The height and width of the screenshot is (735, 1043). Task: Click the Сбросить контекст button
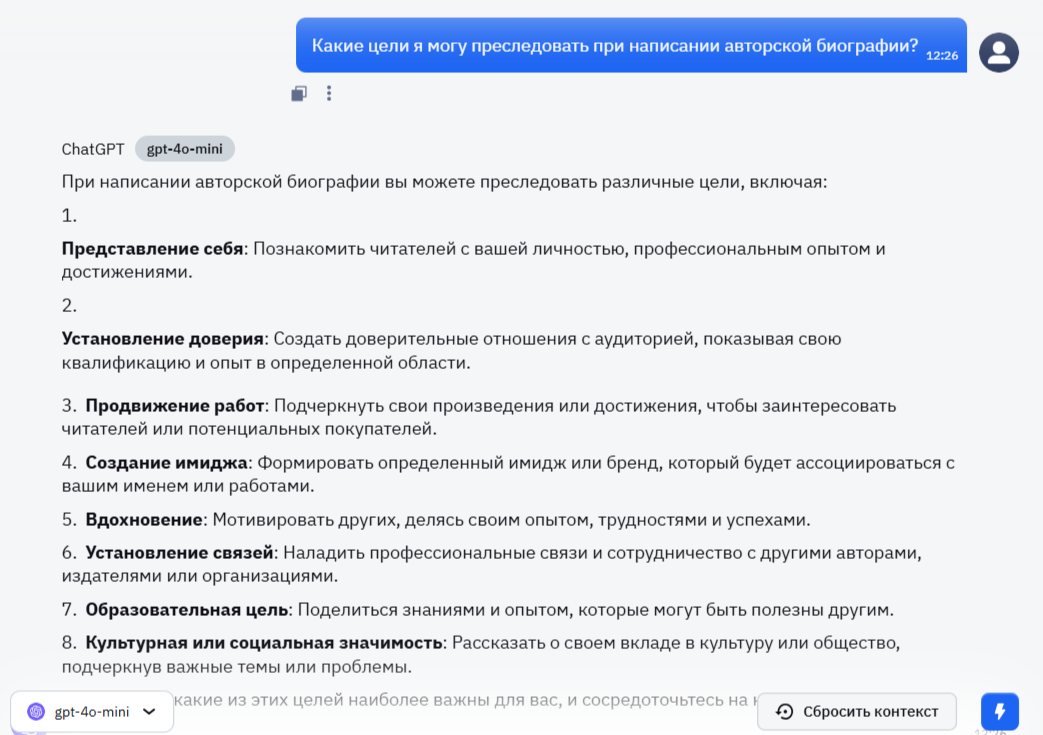(x=857, y=712)
